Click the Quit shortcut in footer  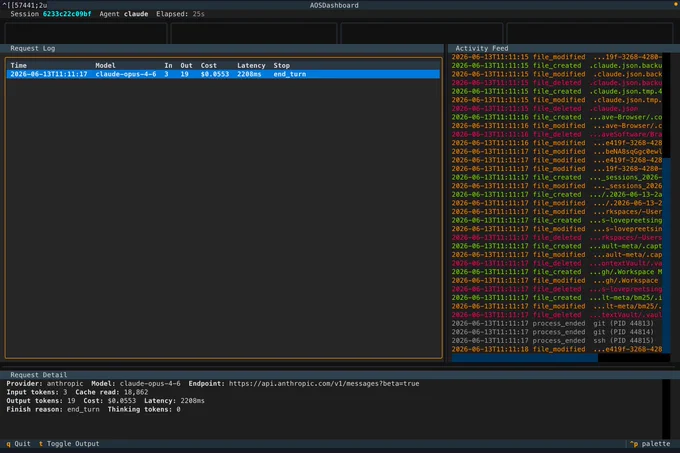tap(18, 443)
